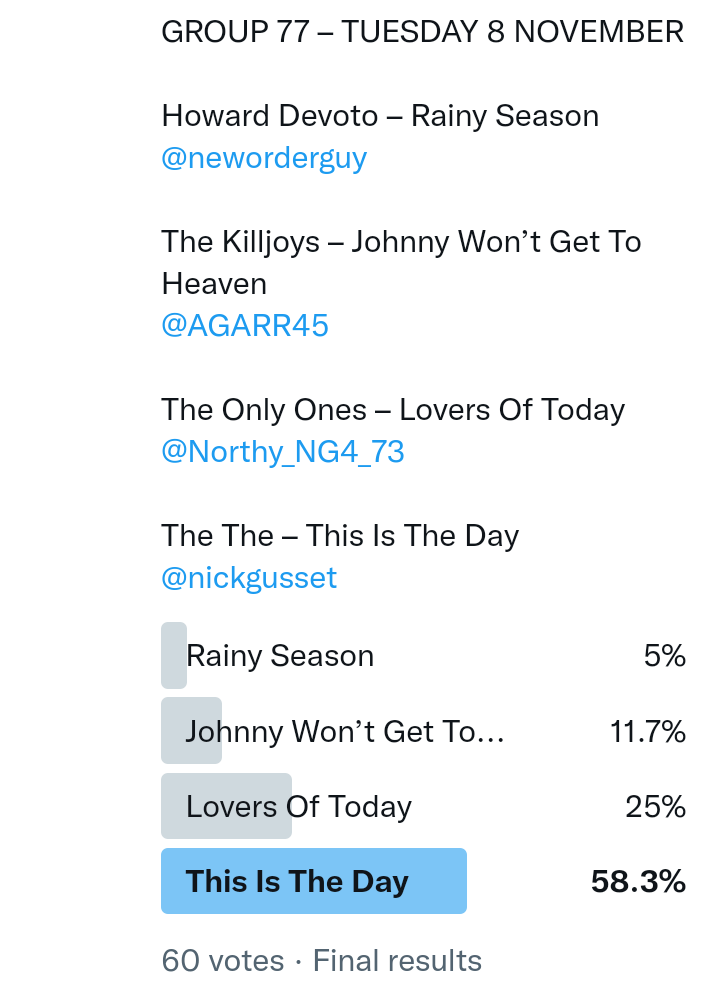Visit the @Northy_NG4_73 profile link
720x990 pixels.
tap(283, 452)
